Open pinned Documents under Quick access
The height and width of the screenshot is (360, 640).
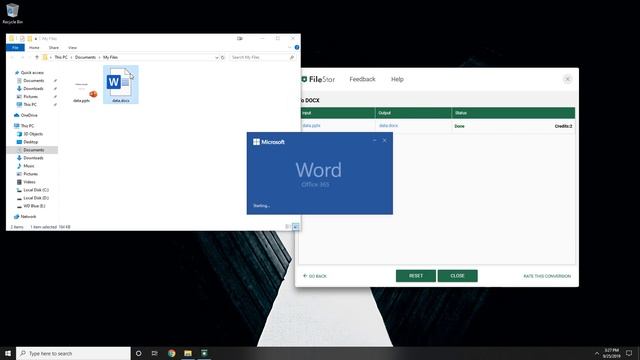coord(33,80)
